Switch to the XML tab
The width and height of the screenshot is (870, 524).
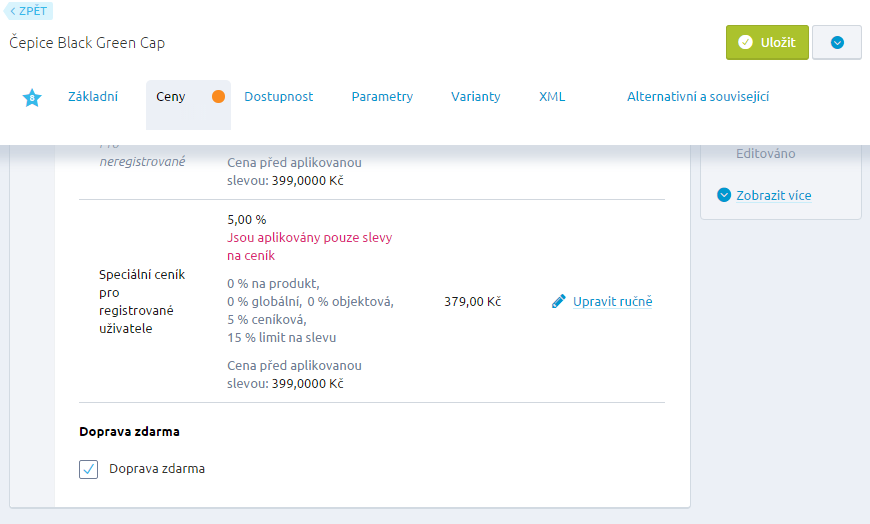point(552,97)
